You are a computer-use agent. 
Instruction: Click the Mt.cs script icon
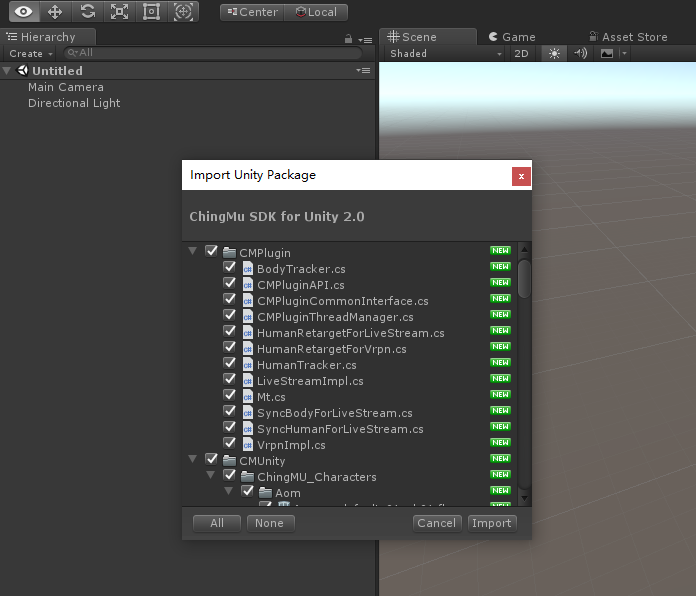pos(248,396)
